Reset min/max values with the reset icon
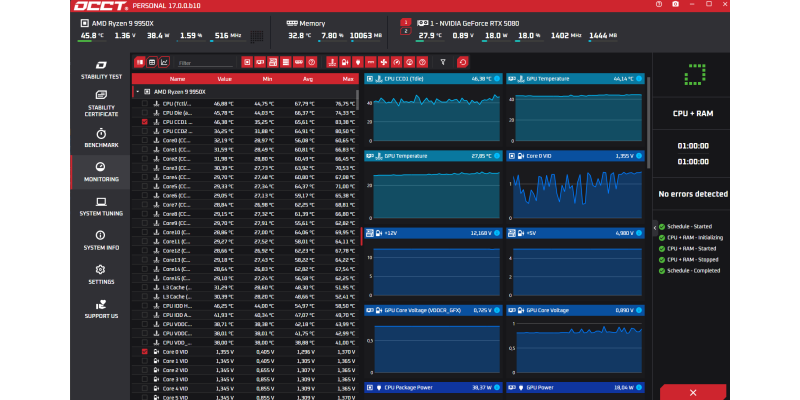The image size is (800, 400). coord(463,62)
